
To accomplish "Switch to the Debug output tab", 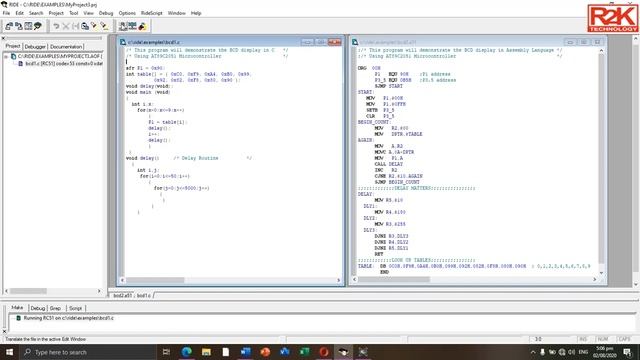I will click(38, 308).
